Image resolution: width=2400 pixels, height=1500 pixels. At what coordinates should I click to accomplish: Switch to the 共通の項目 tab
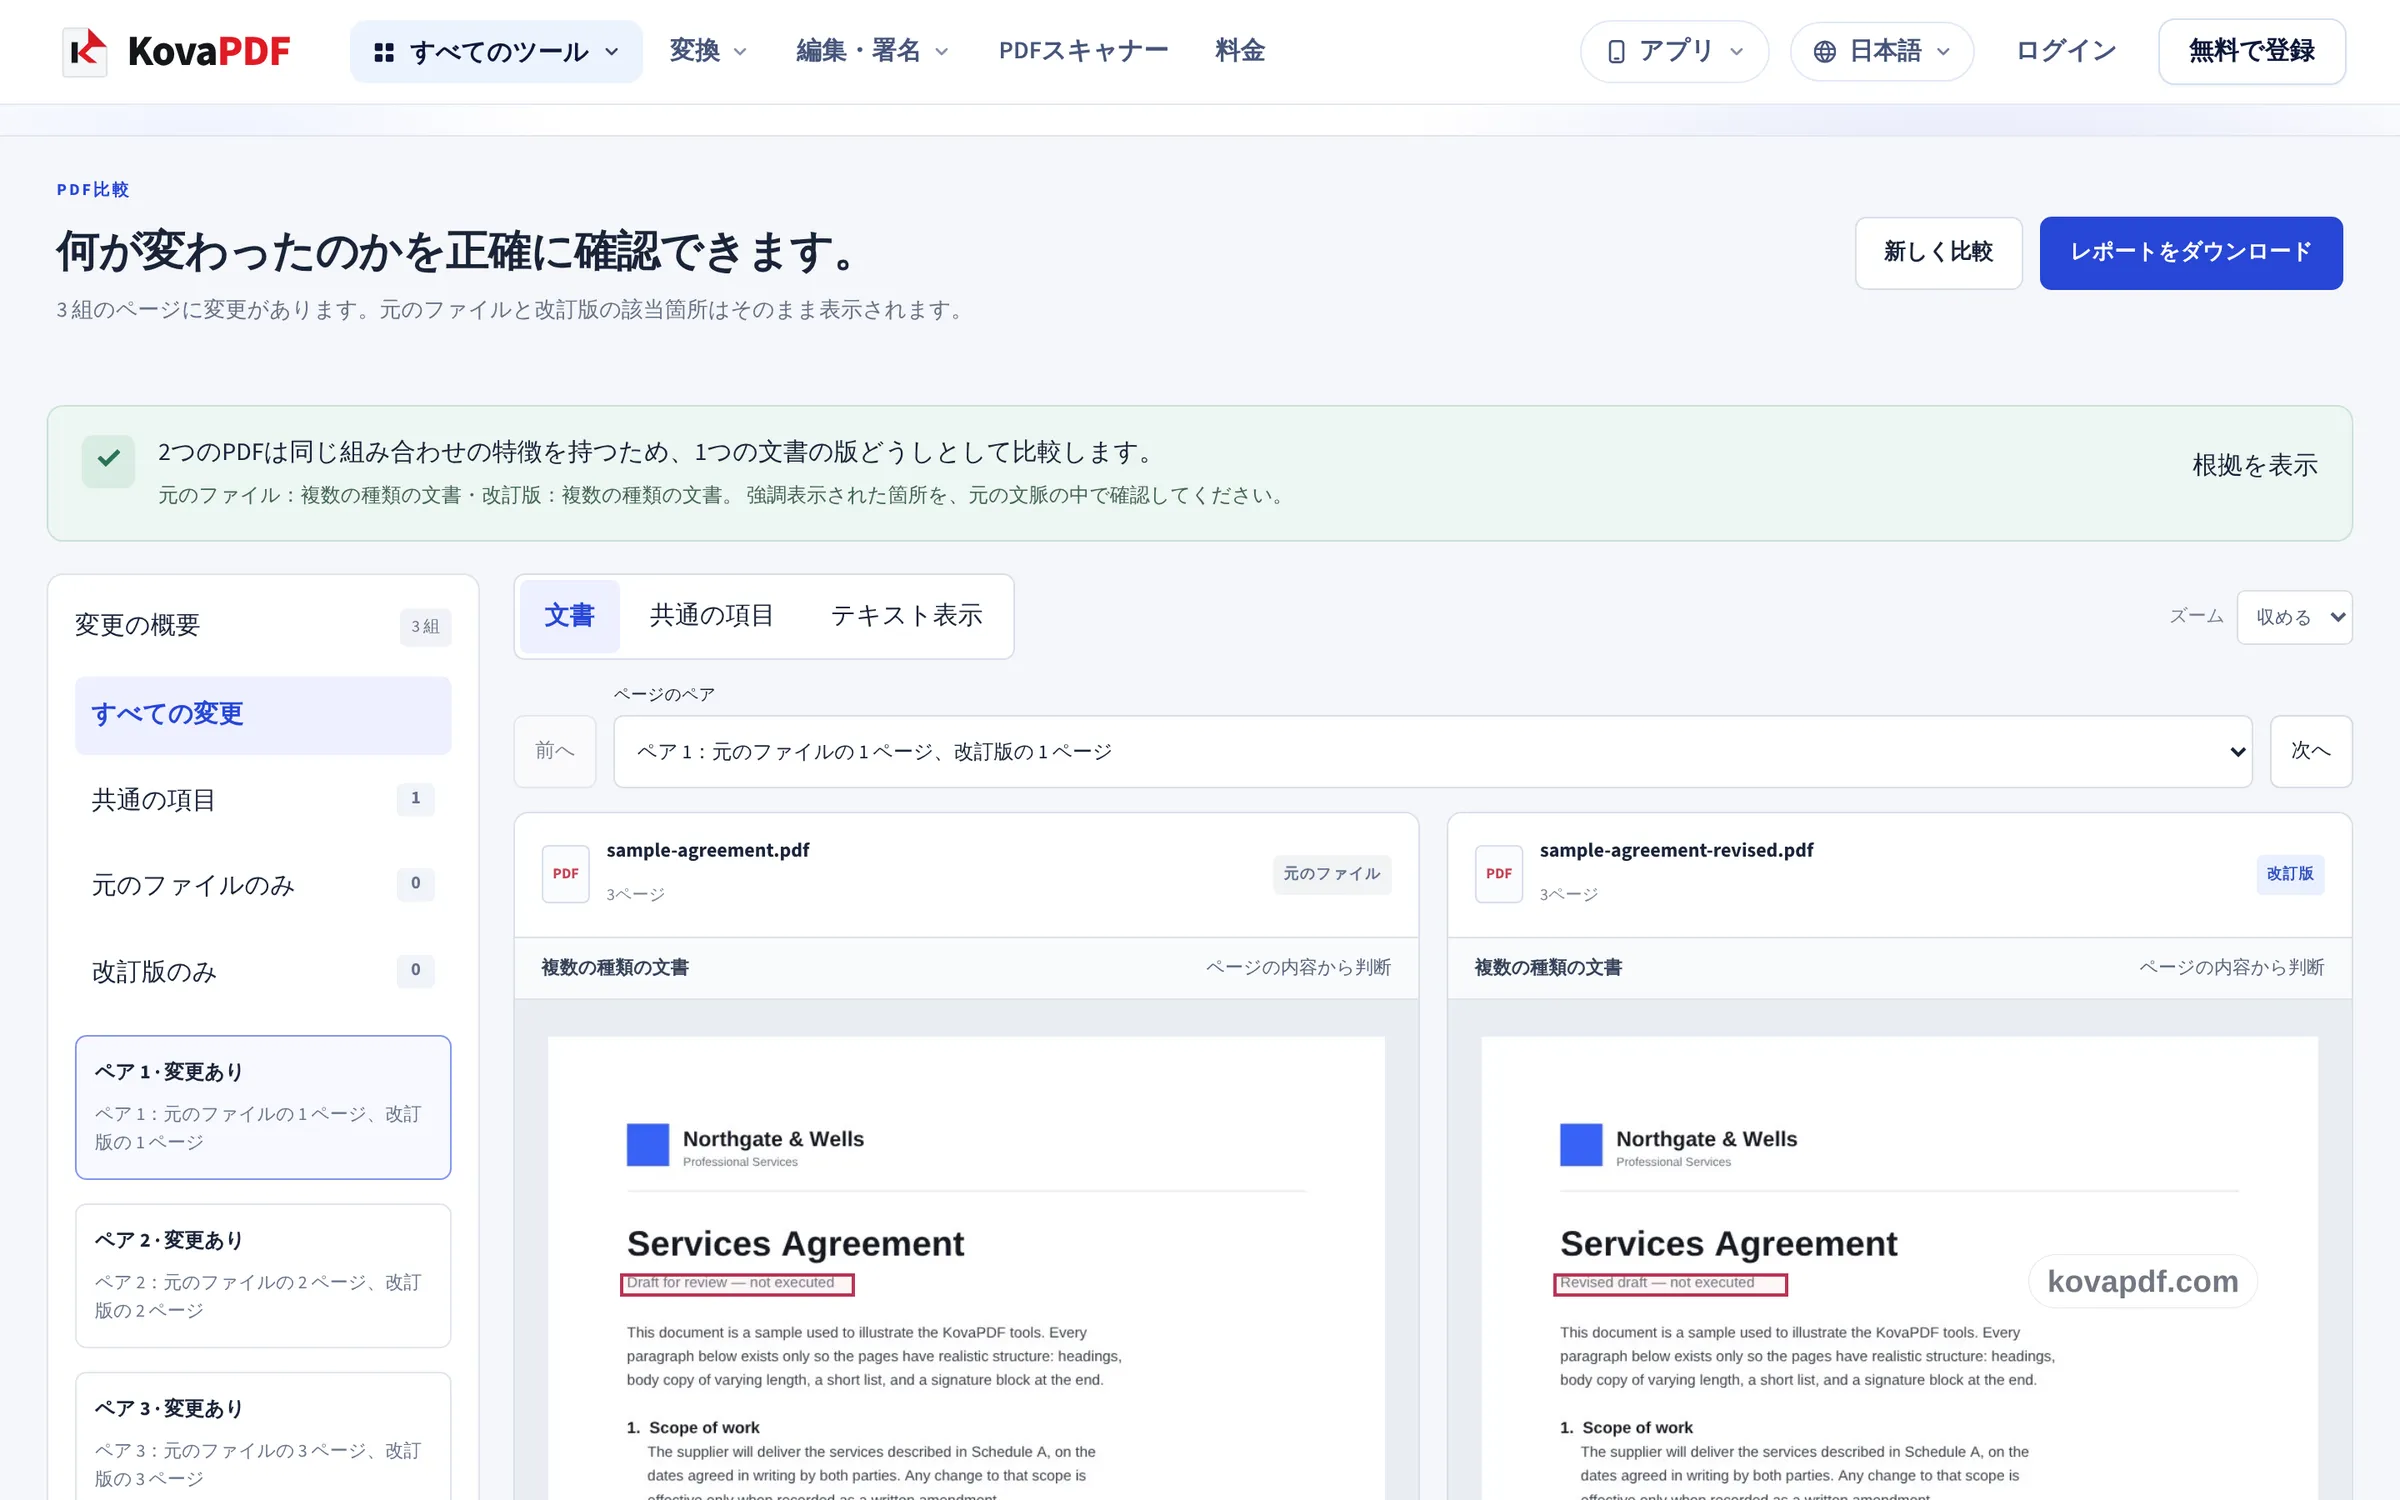[712, 616]
